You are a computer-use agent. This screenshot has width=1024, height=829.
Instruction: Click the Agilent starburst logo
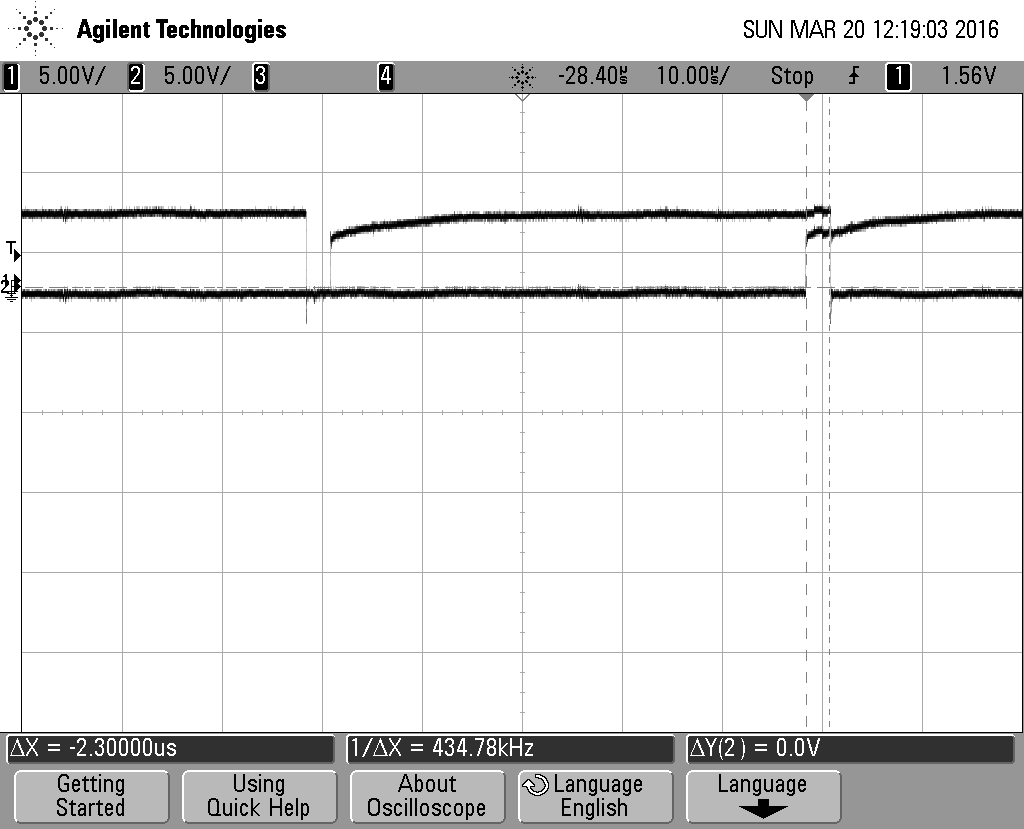pos(35,29)
